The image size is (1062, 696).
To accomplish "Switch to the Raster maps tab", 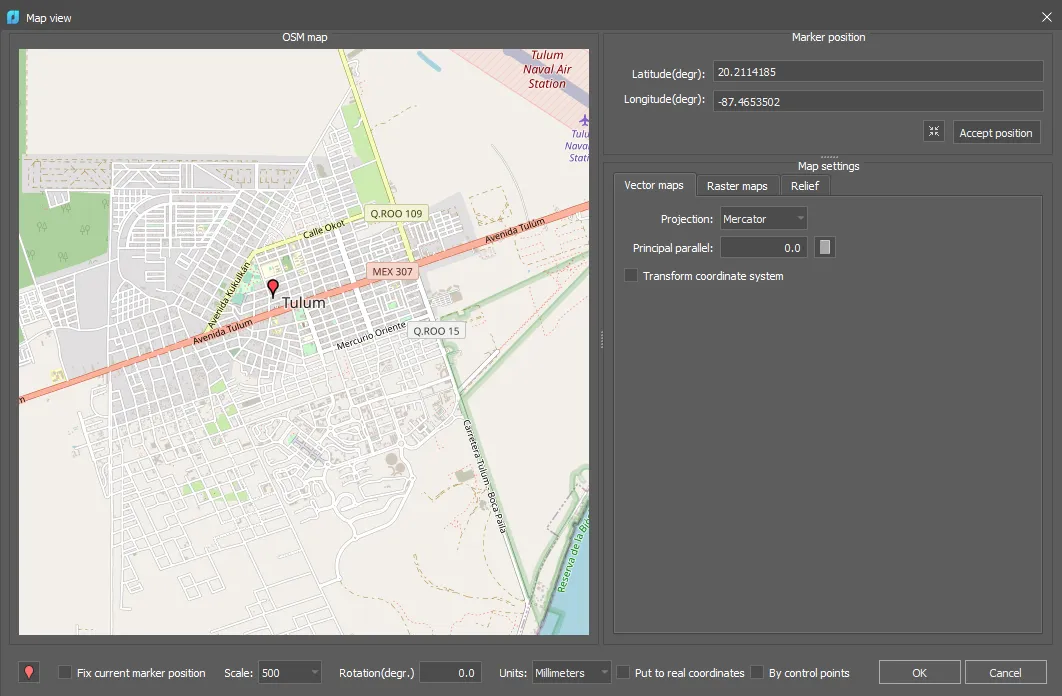I will point(737,185).
